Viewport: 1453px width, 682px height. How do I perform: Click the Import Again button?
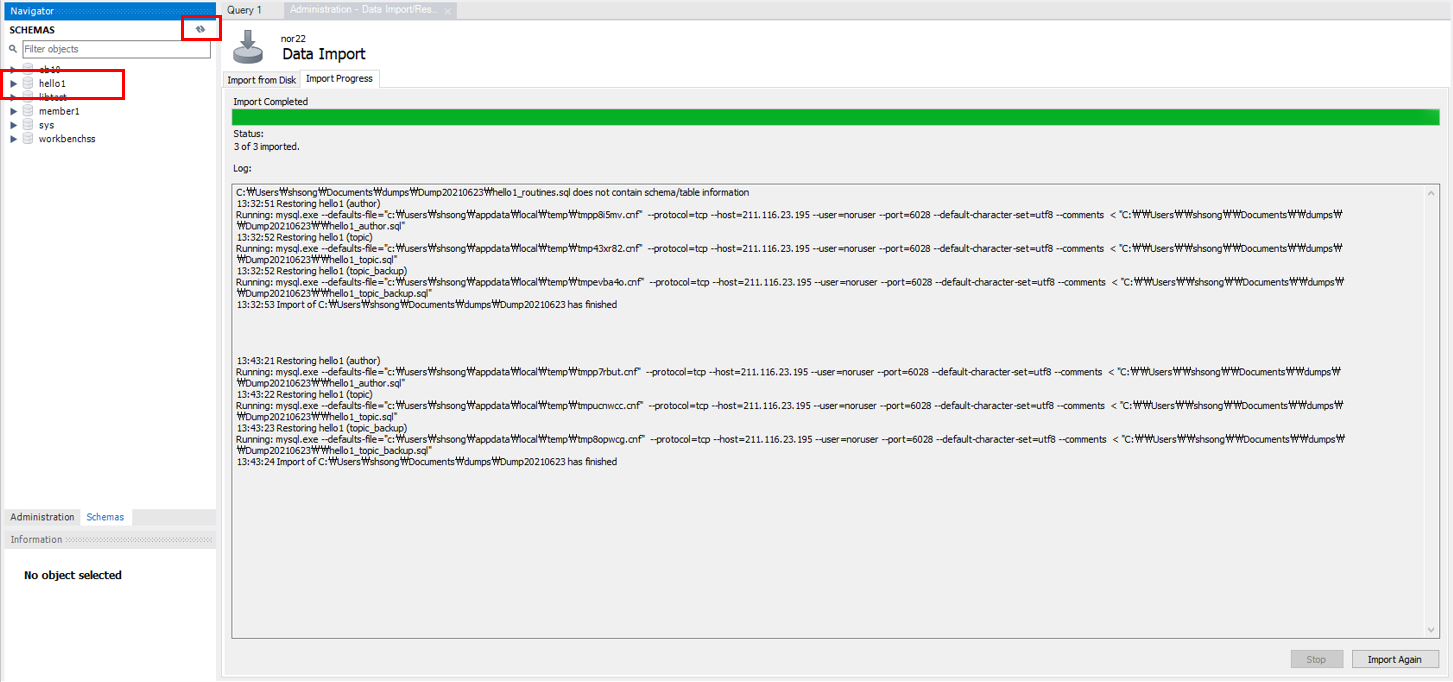(x=1395, y=659)
